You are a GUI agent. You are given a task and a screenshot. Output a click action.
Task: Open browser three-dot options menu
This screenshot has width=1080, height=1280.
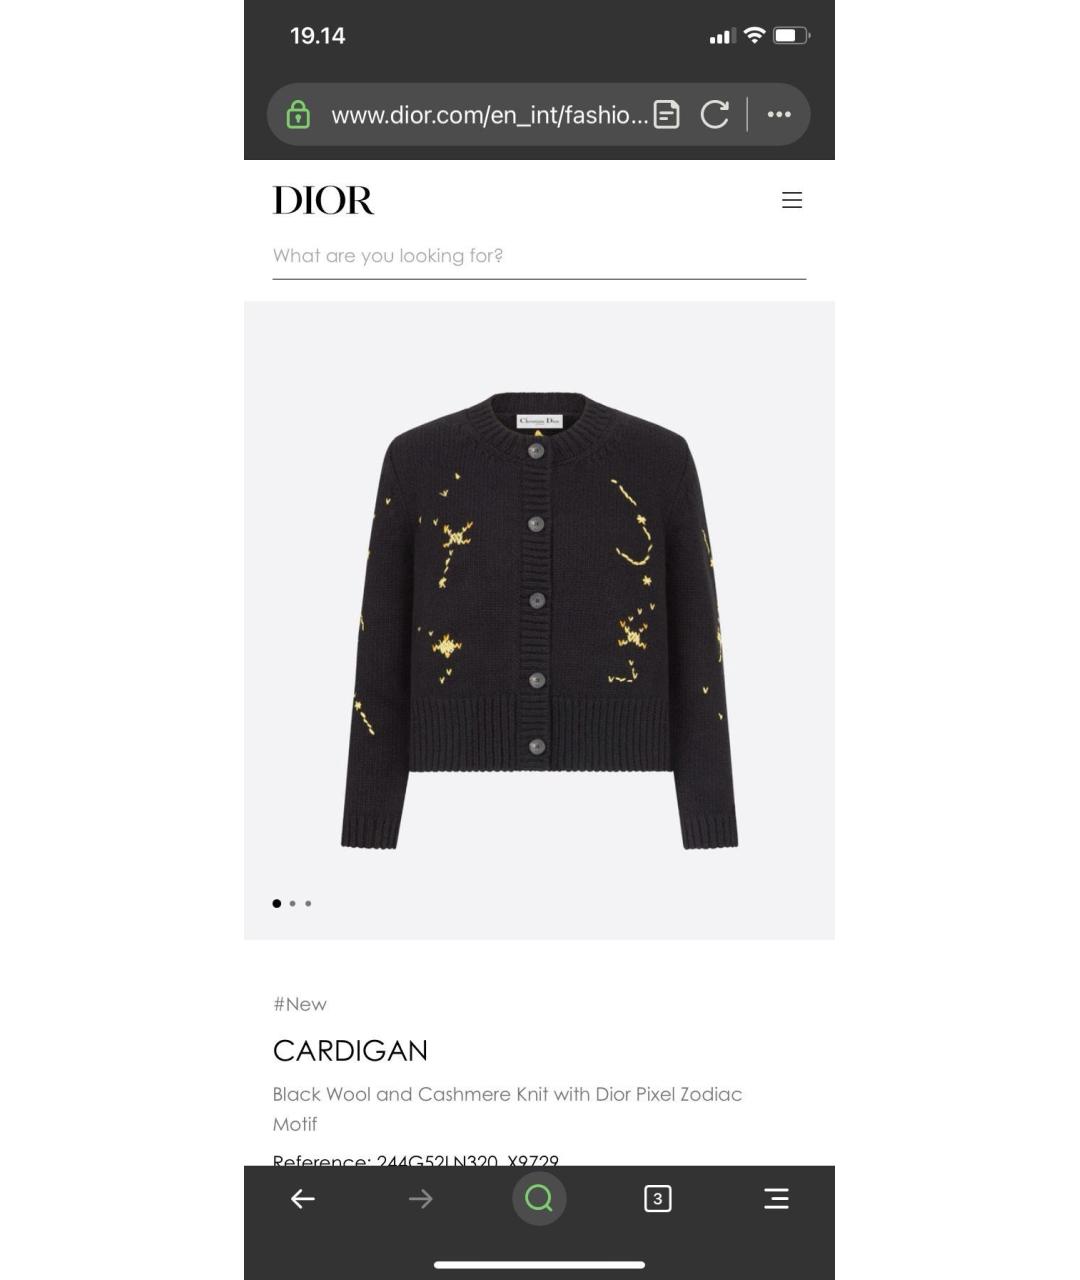tap(779, 115)
